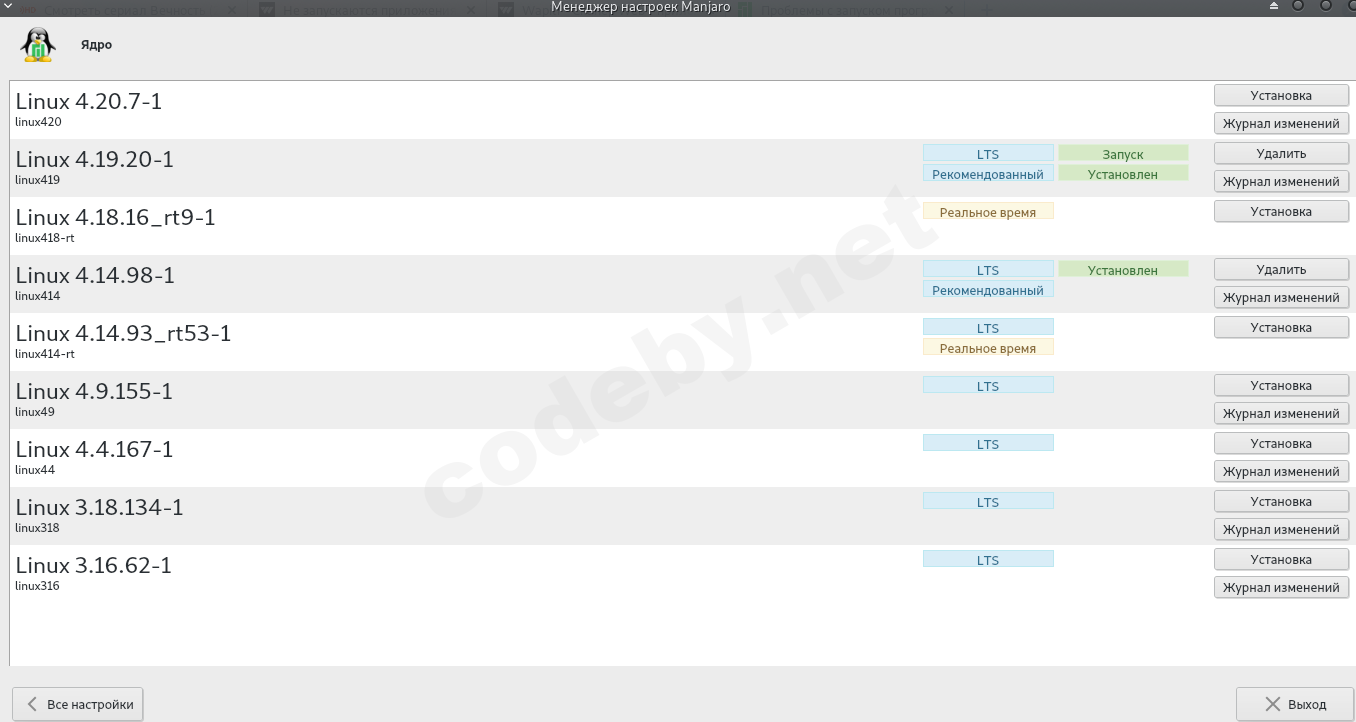
Task: Click package name "linux49"
Action: click(35, 412)
